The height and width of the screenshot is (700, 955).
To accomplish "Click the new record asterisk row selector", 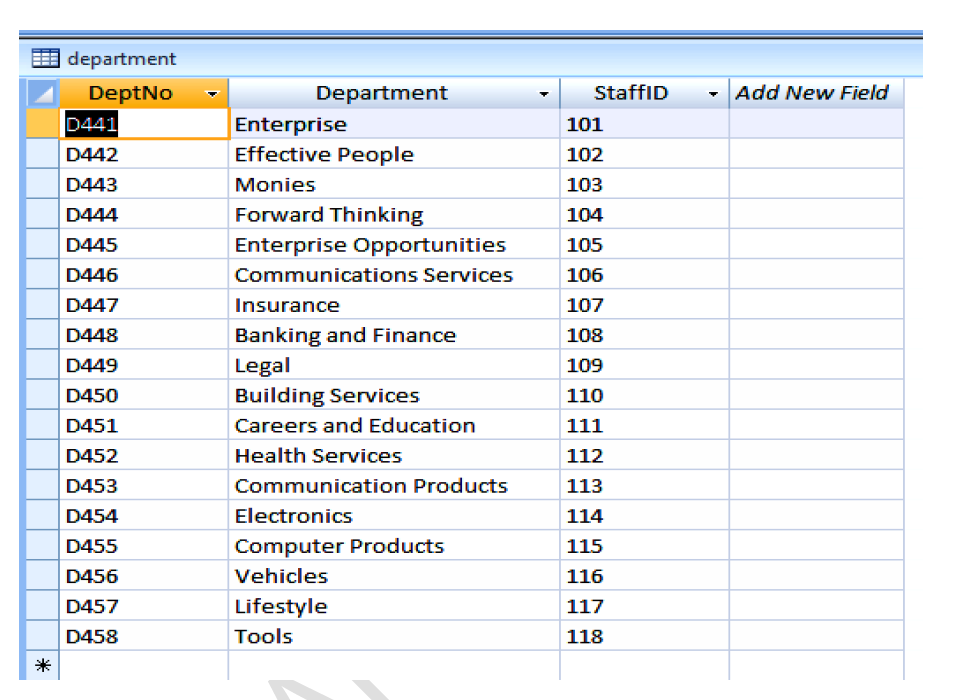I will pyautogui.click(x=42, y=666).
